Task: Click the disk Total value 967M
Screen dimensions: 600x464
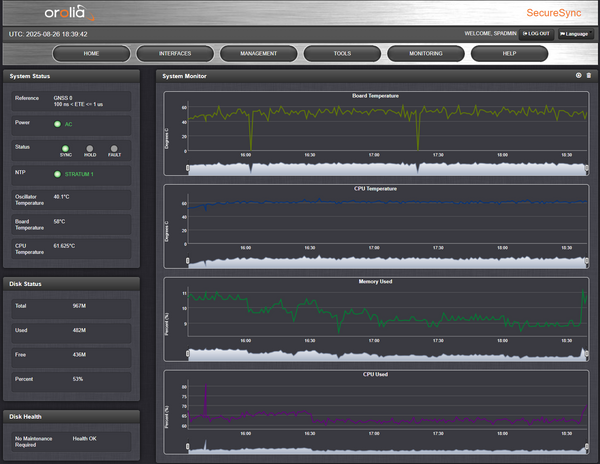Action: pos(79,306)
